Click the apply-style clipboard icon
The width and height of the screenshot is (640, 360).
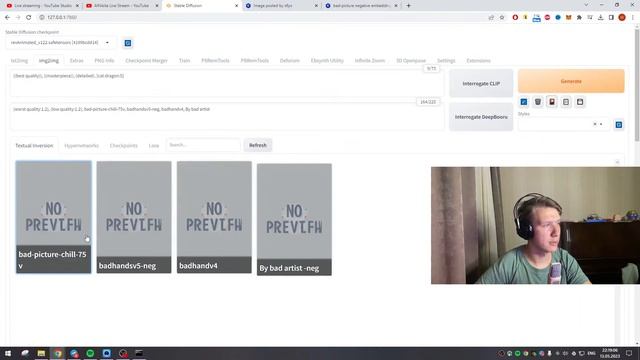[x=566, y=102]
